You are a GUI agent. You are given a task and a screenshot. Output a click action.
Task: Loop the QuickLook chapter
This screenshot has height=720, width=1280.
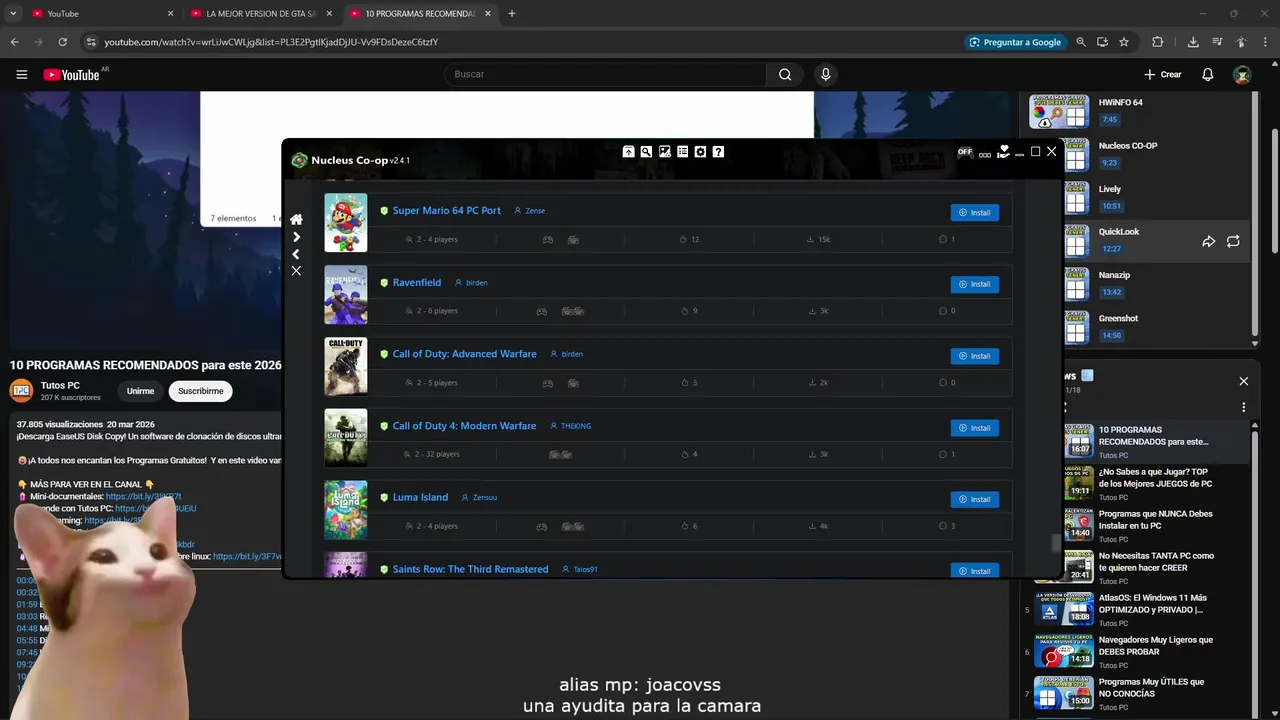1233,241
